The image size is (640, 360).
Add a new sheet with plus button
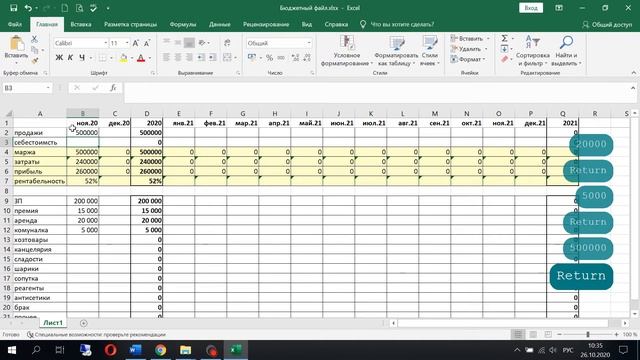[x=84, y=323]
